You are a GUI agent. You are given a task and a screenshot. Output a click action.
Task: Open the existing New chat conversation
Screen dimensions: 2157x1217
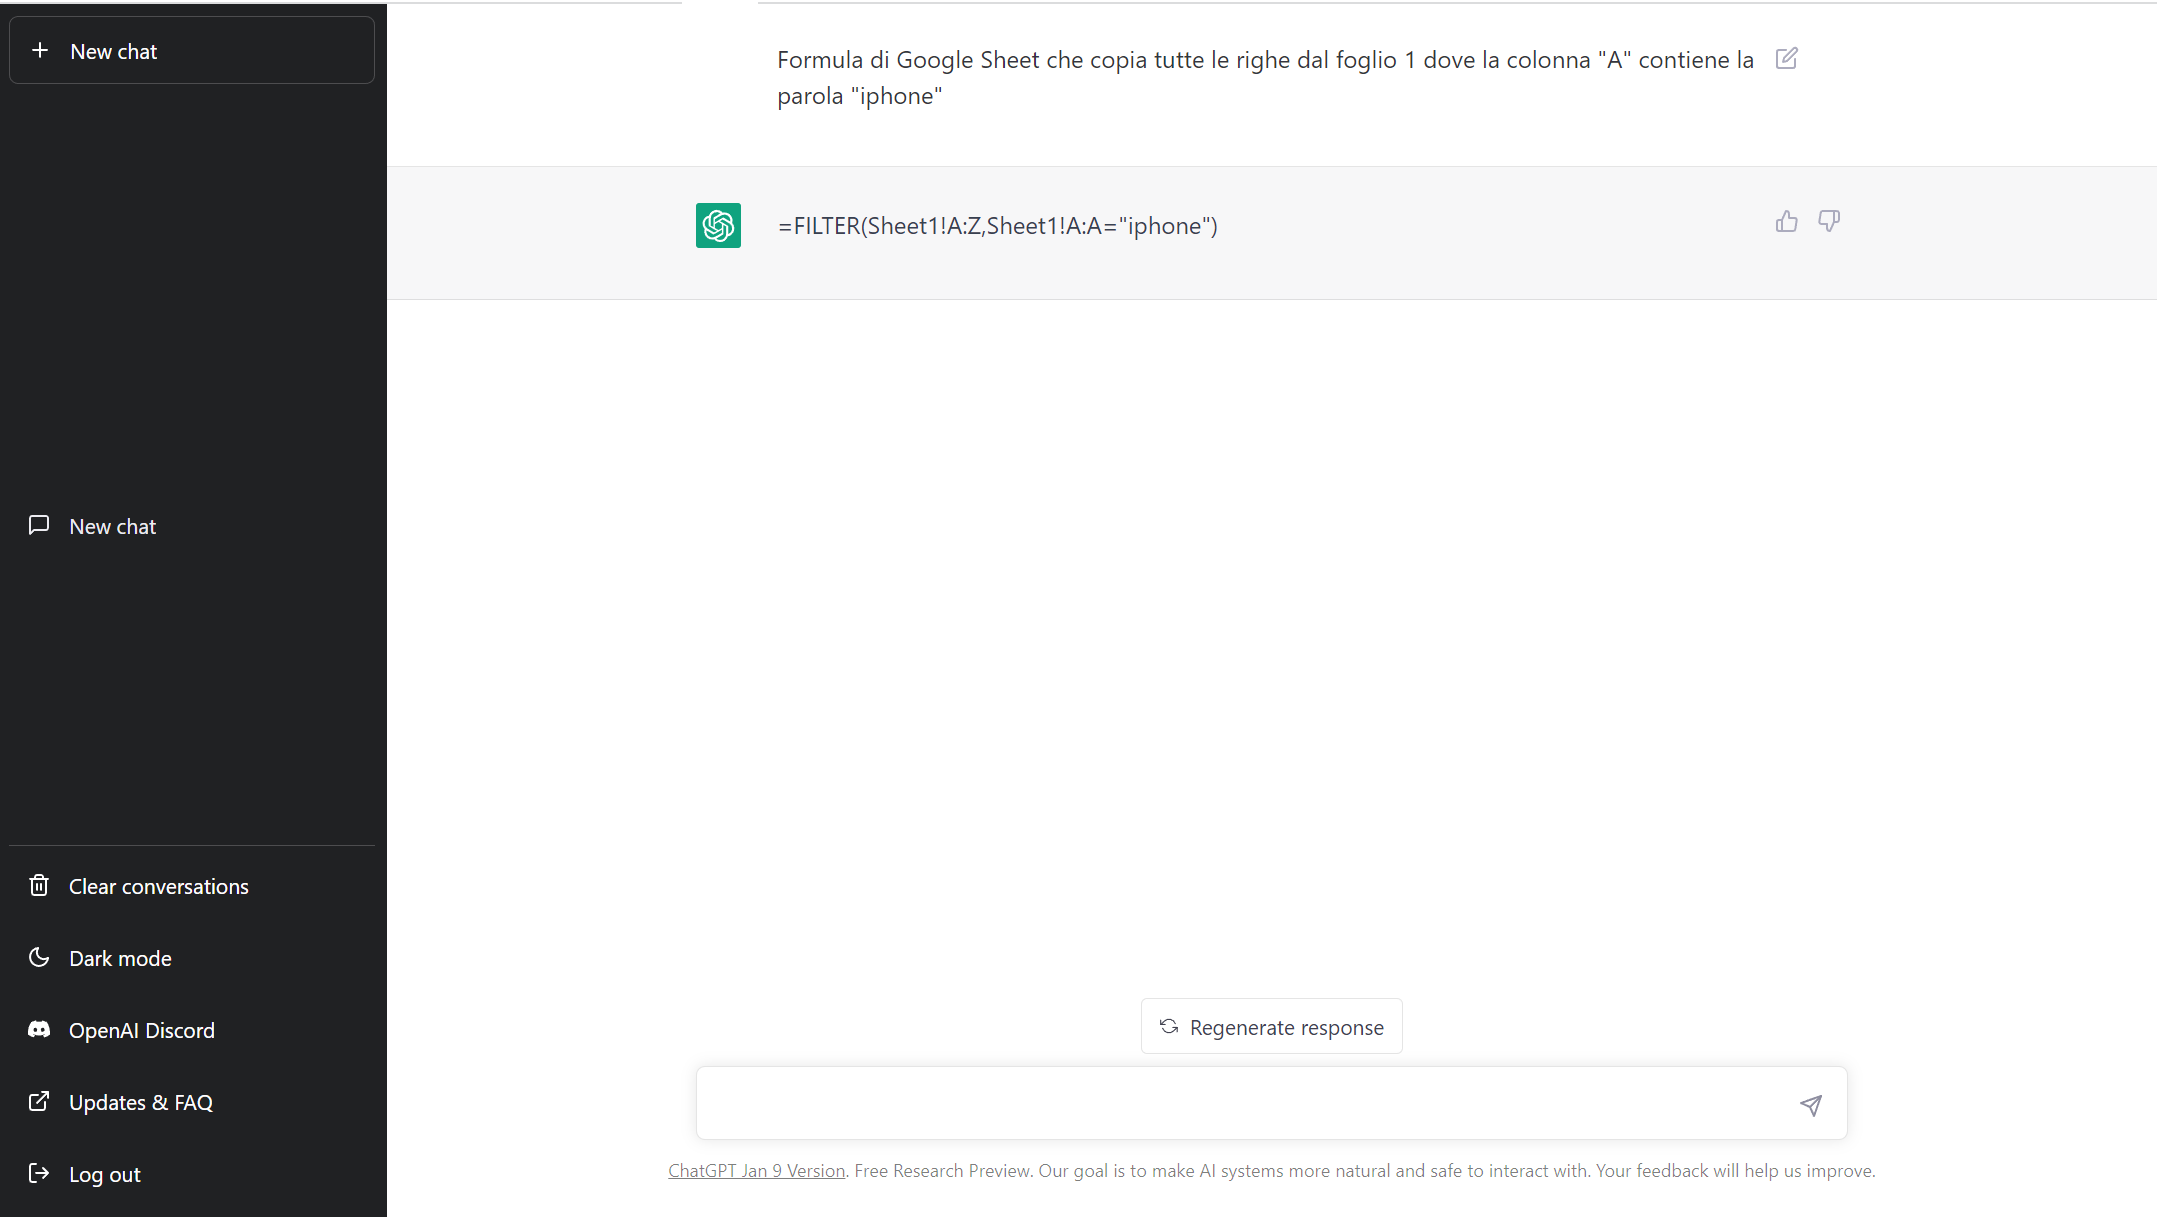tap(113, 526)
